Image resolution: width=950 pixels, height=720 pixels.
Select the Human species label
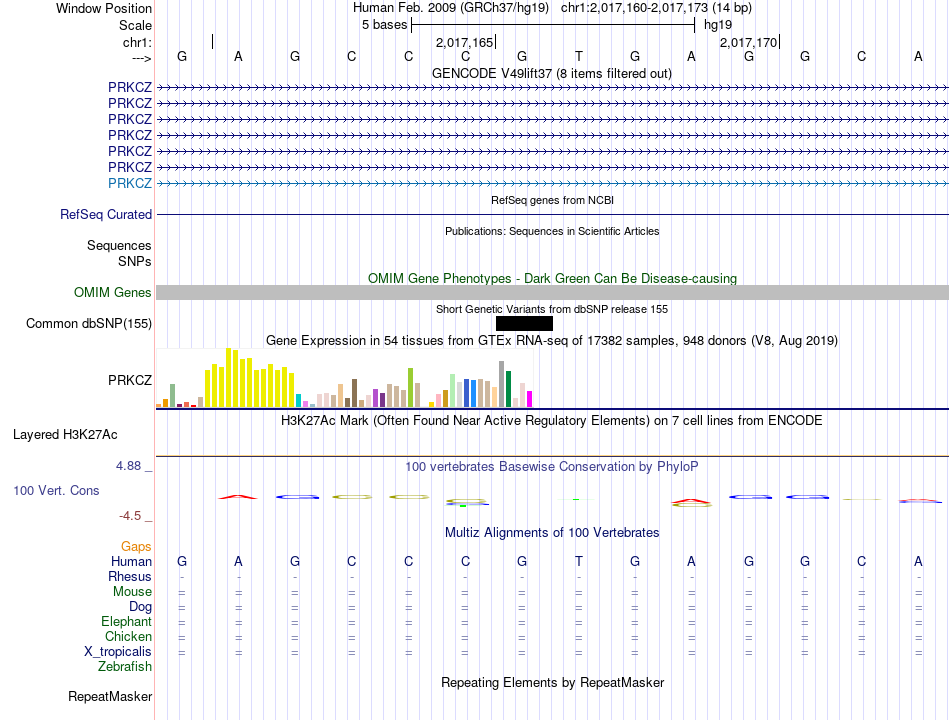coord(131,561)
